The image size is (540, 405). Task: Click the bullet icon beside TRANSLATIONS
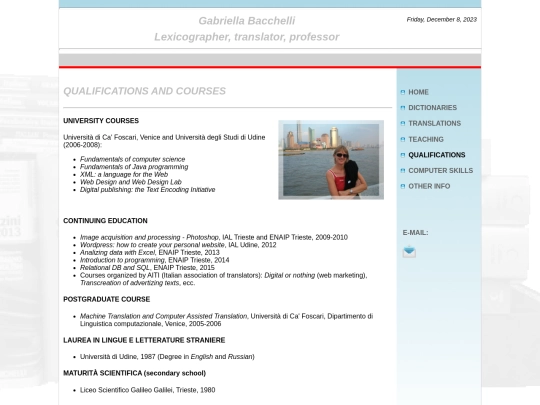pos(403,123)
